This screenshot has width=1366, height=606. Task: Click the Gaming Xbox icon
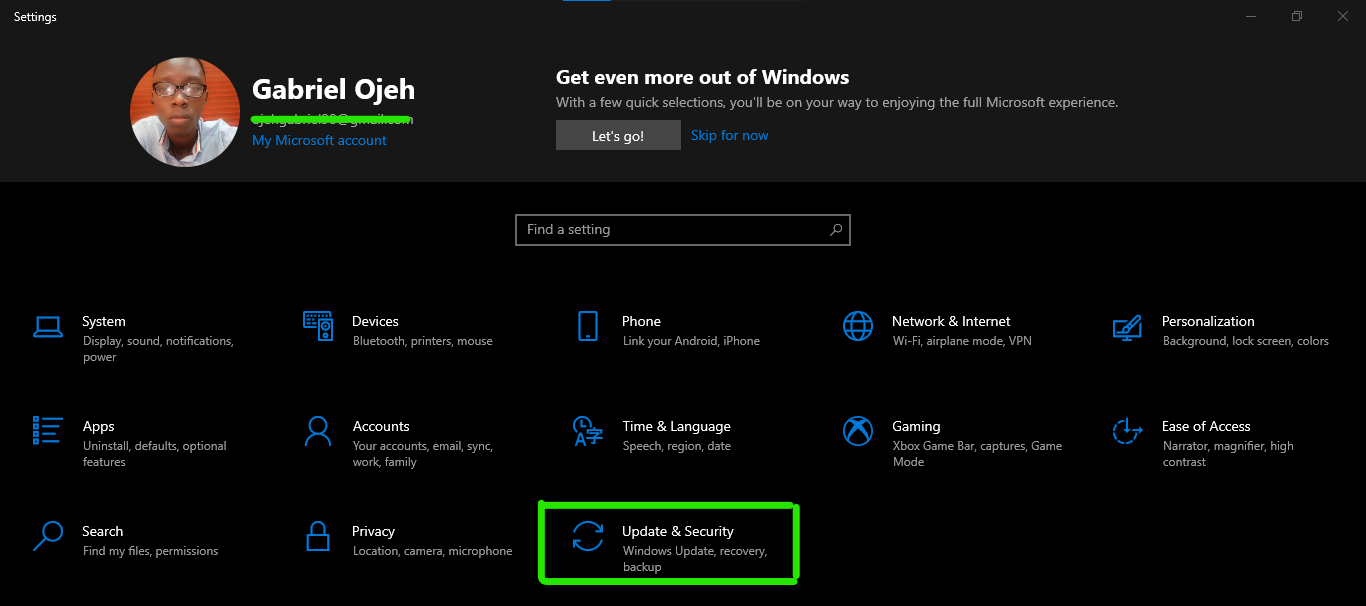(858, 431)
